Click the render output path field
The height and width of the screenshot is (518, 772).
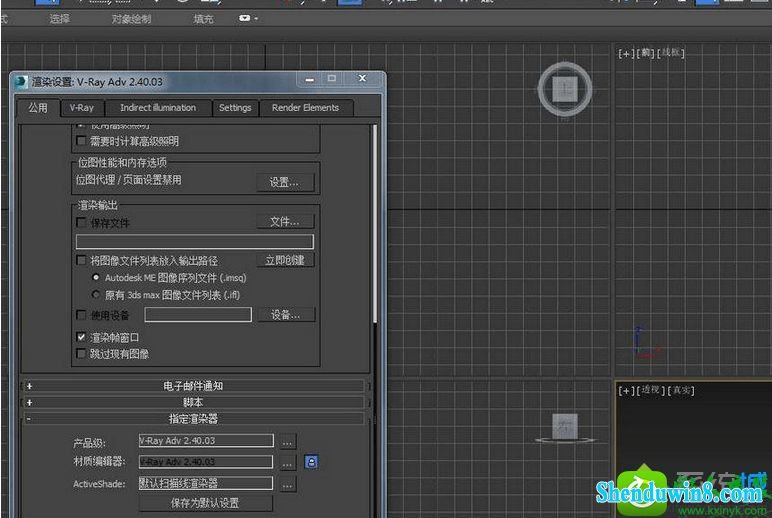point(194,241)
